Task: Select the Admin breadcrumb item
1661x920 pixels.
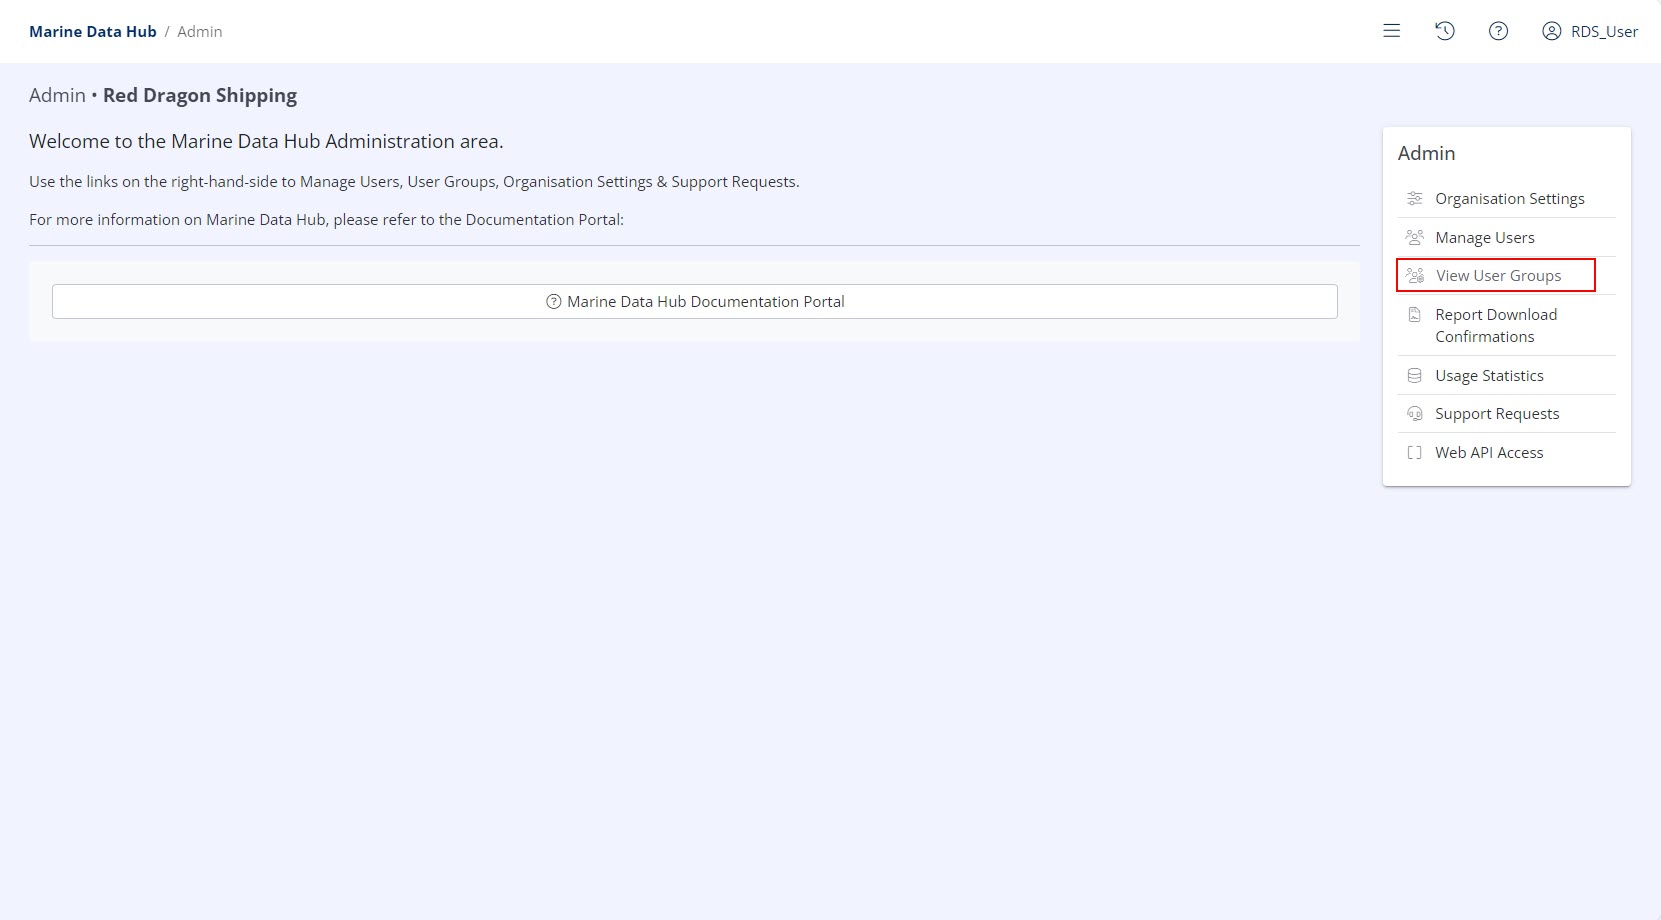Action: pos(200,32)
